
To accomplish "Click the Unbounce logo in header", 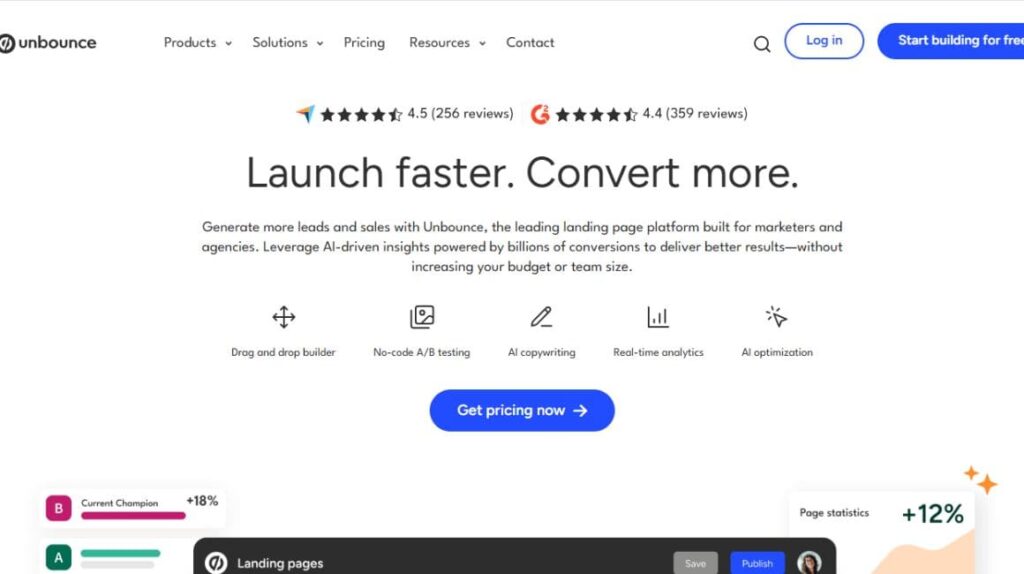I will [48, 43].
